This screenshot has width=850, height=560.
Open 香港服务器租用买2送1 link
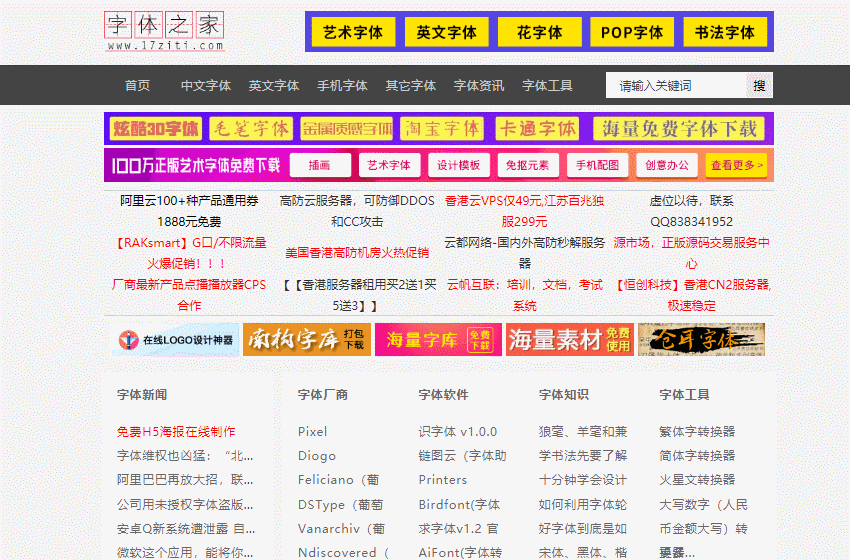[x=357, y=295]
